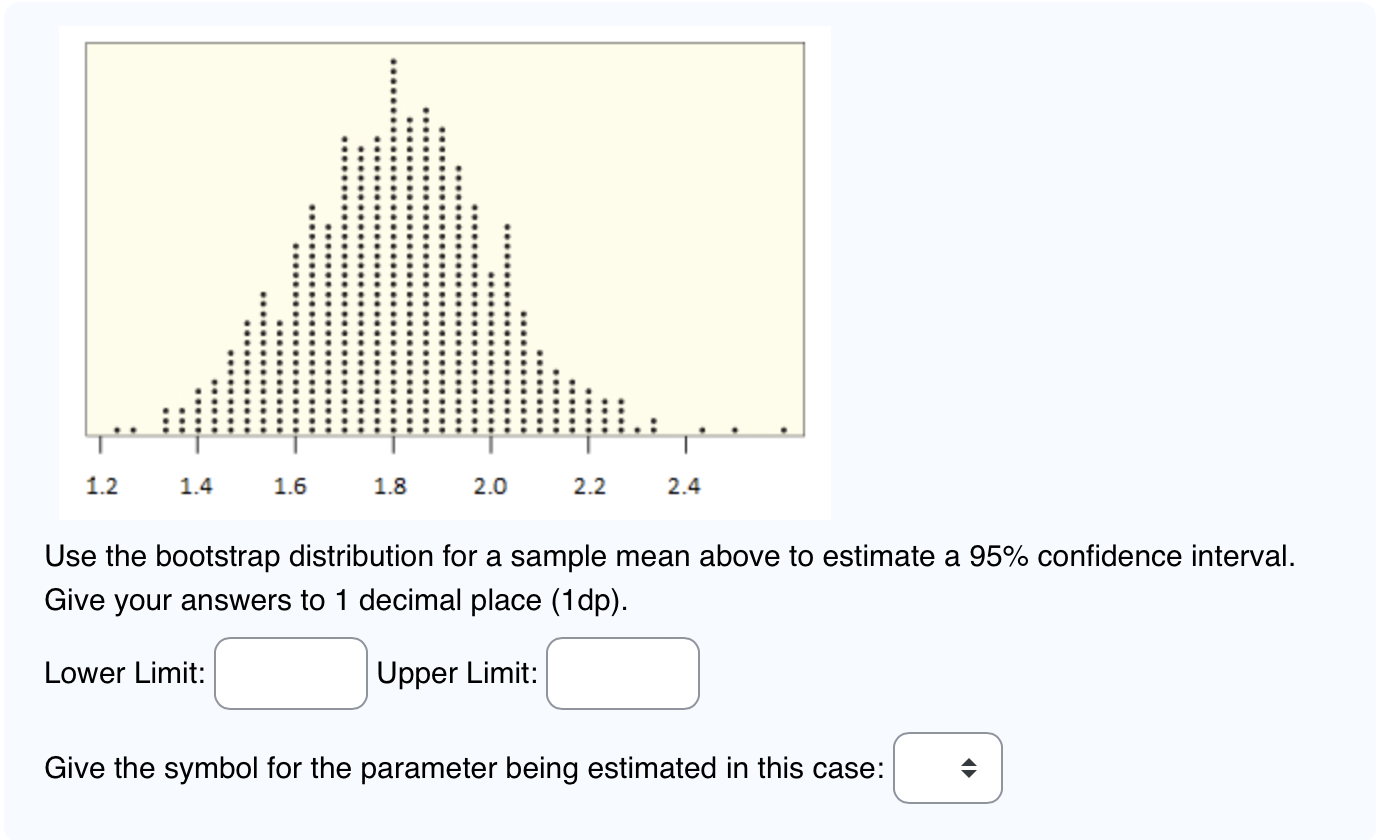Click the 'Lower Limit:' text label
The image size is (1390, 840).
pos(124,673)
